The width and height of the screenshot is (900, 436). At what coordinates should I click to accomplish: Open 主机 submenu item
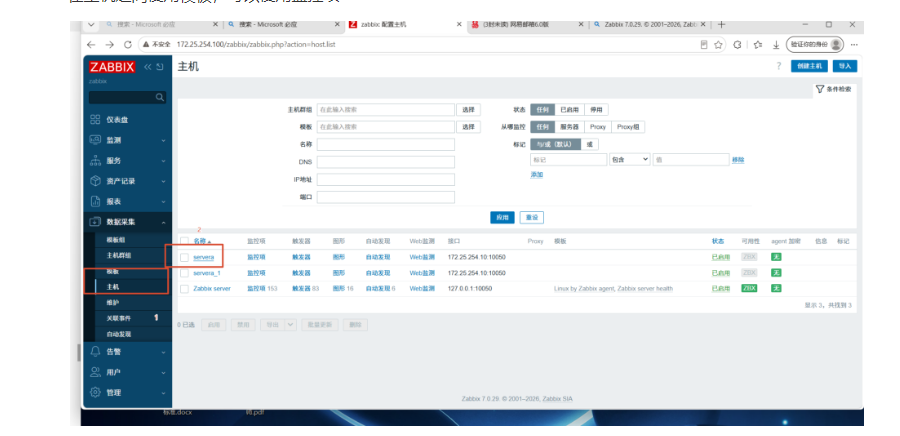point(113,286)
